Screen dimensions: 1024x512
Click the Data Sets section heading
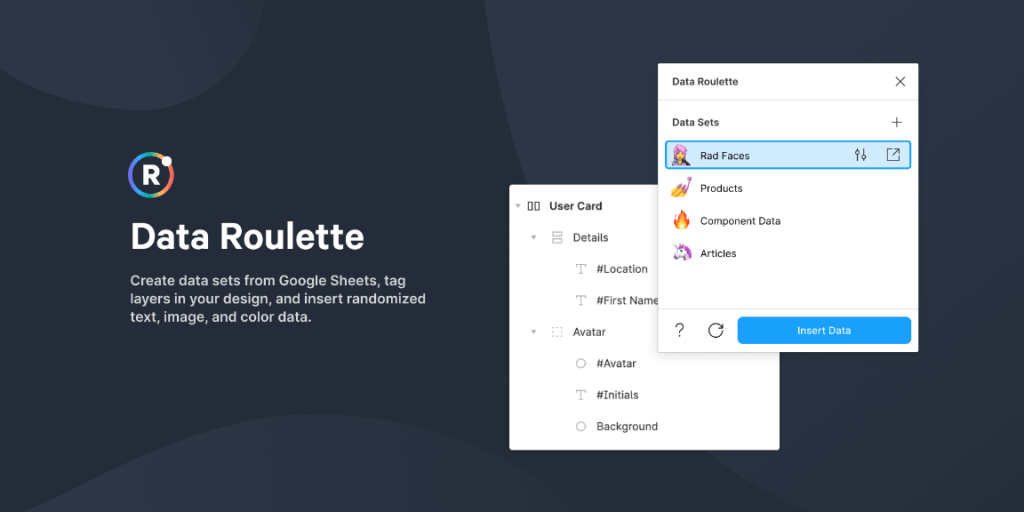[x=696, y=122]
